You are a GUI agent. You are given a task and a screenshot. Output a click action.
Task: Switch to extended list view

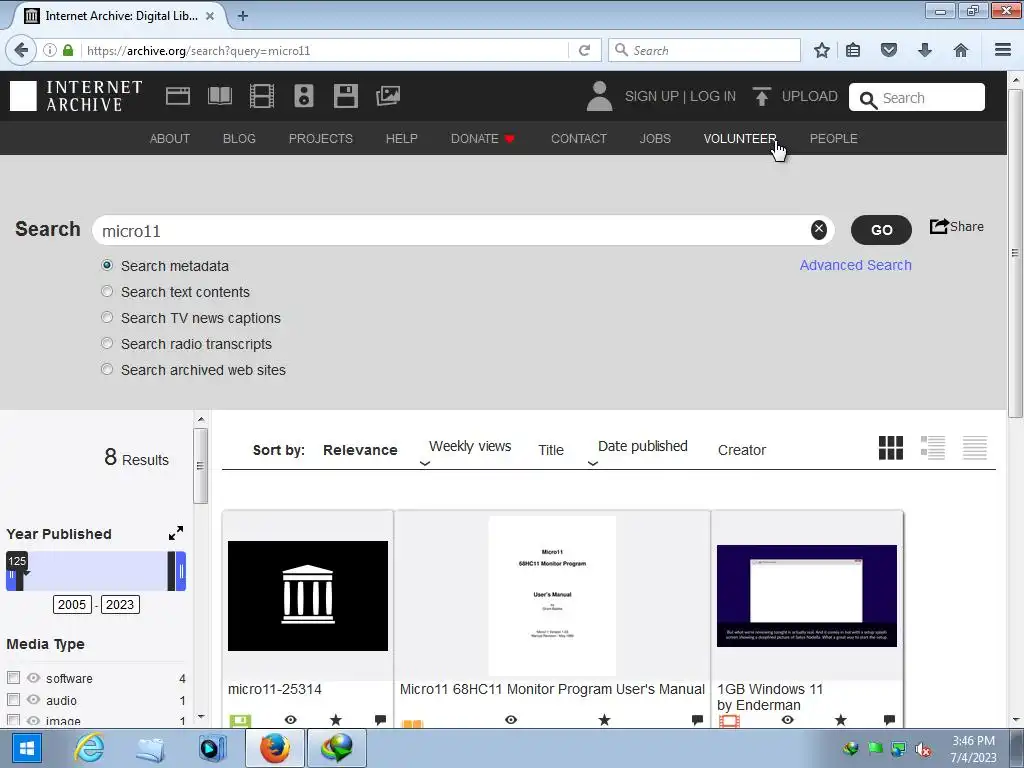[933, 448]
